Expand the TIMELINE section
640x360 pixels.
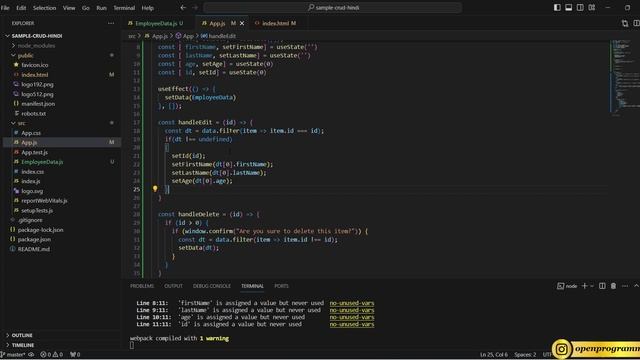23,345
